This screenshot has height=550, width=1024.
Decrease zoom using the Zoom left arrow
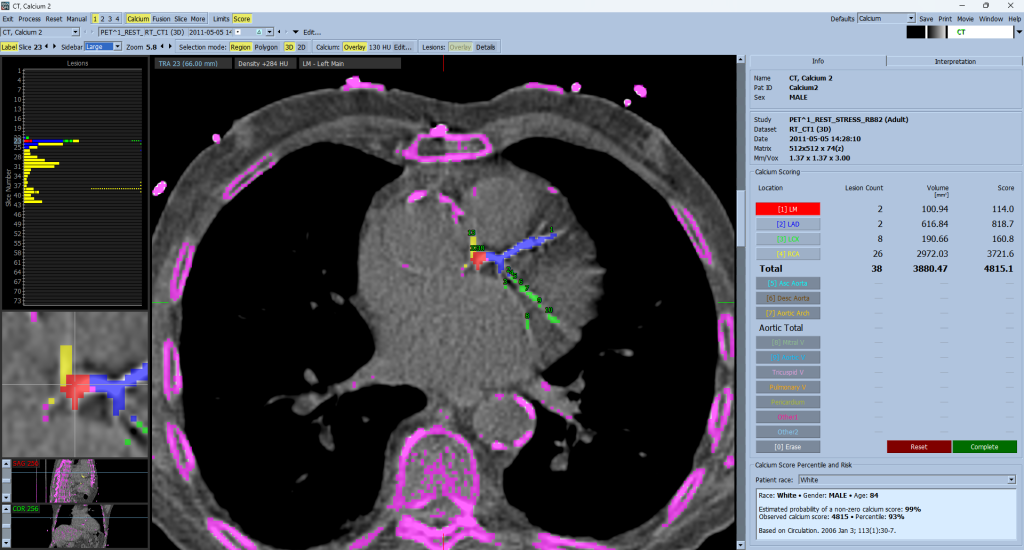pos(163,46)
